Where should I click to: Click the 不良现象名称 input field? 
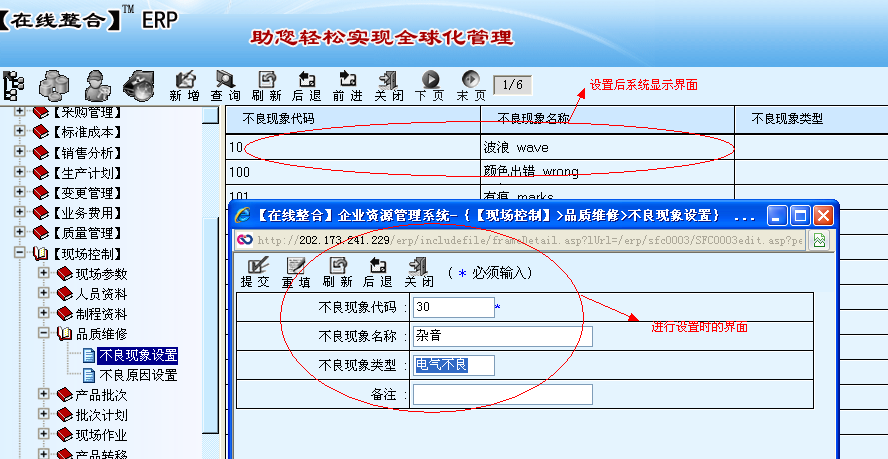502,336
